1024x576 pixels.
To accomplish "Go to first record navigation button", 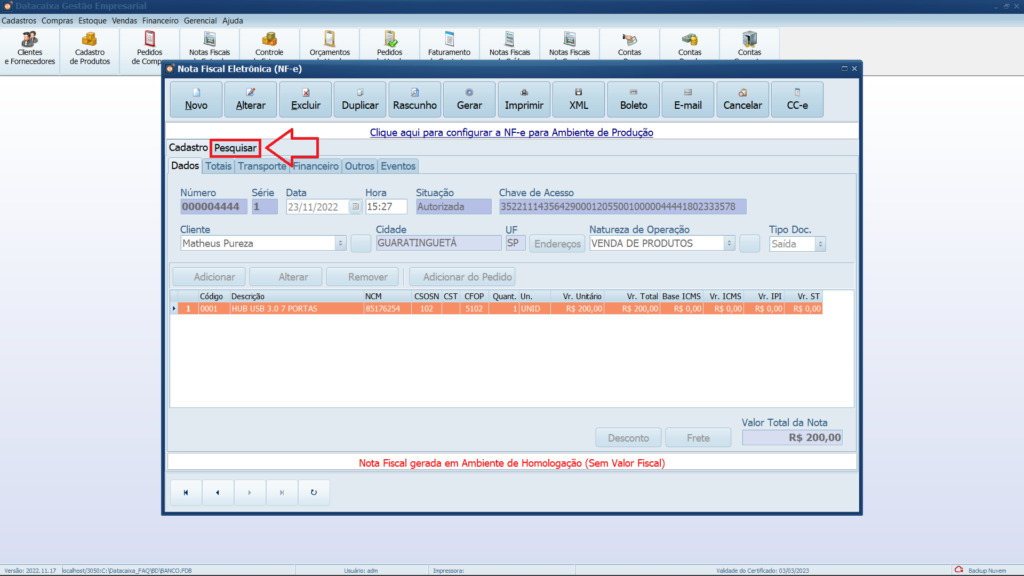I will point(186,492).
